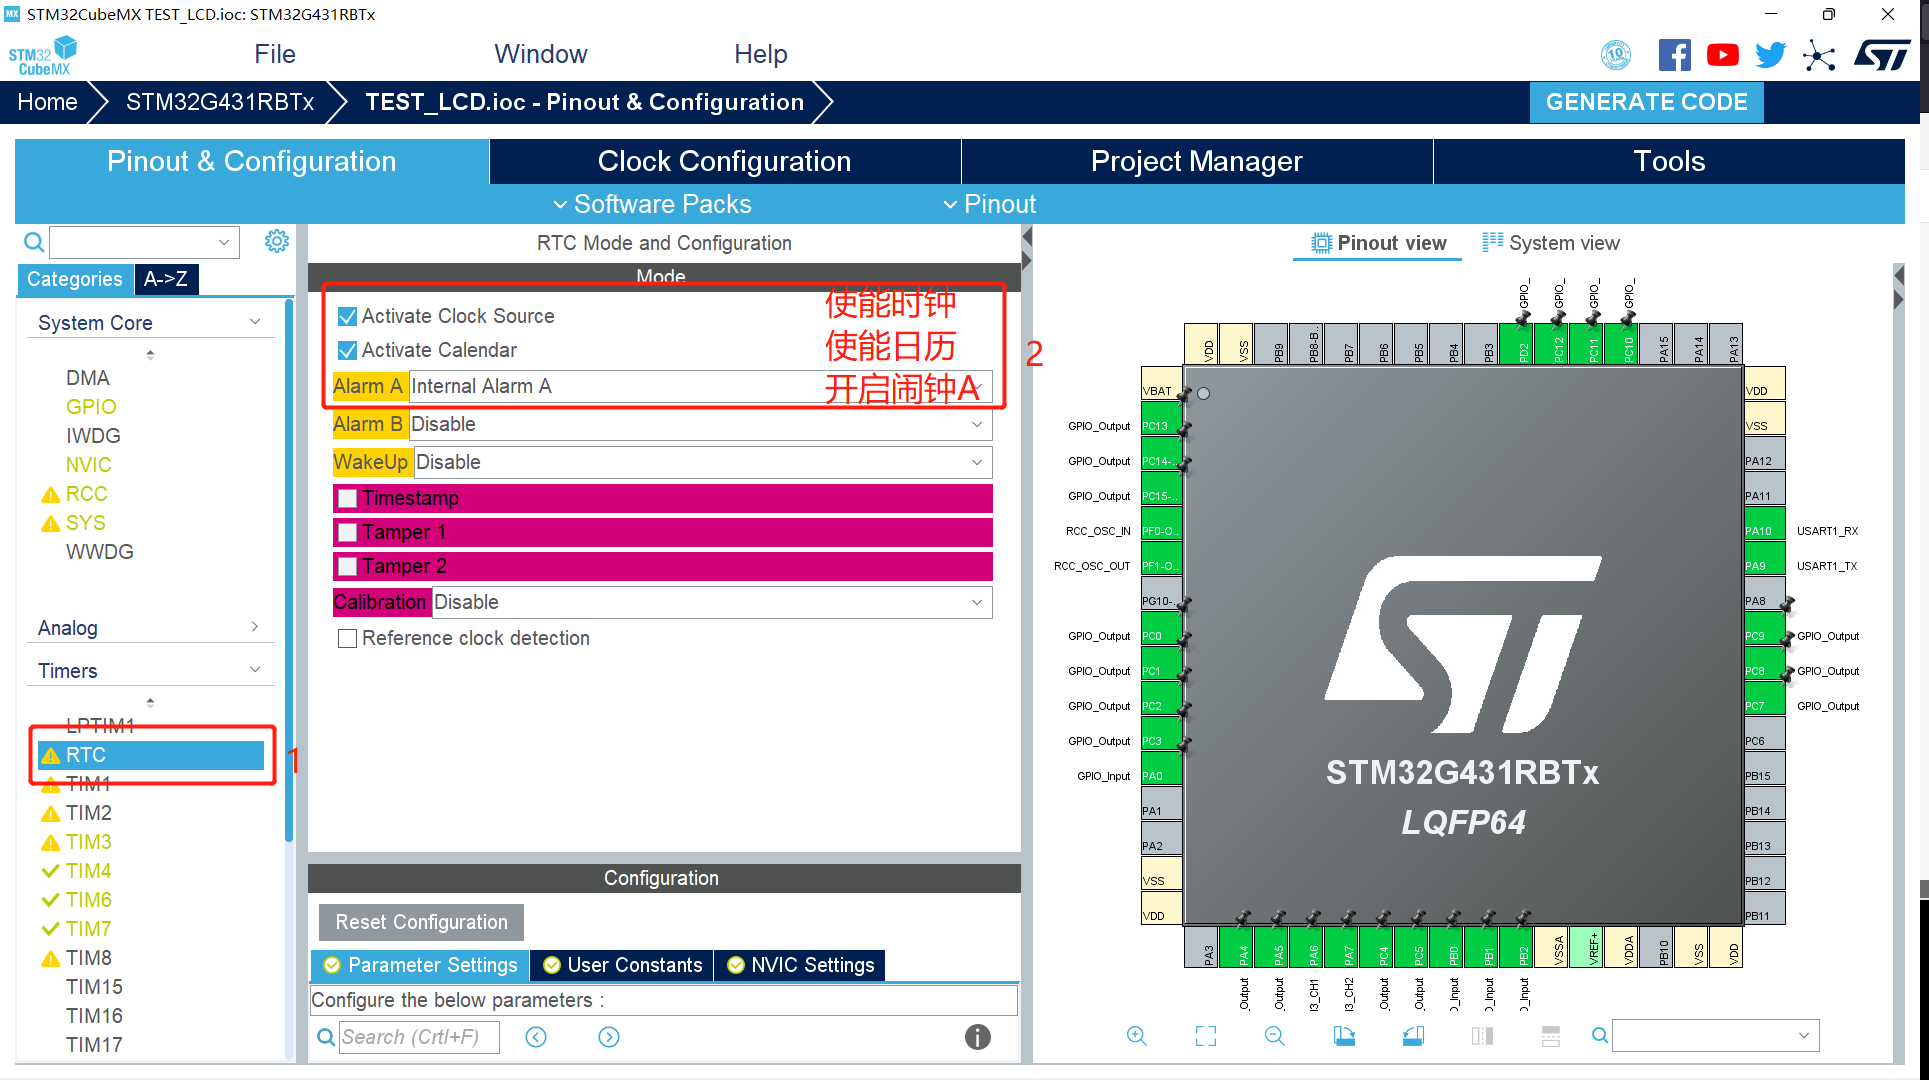Rotate the chip clockwise

(1344, 1036)
